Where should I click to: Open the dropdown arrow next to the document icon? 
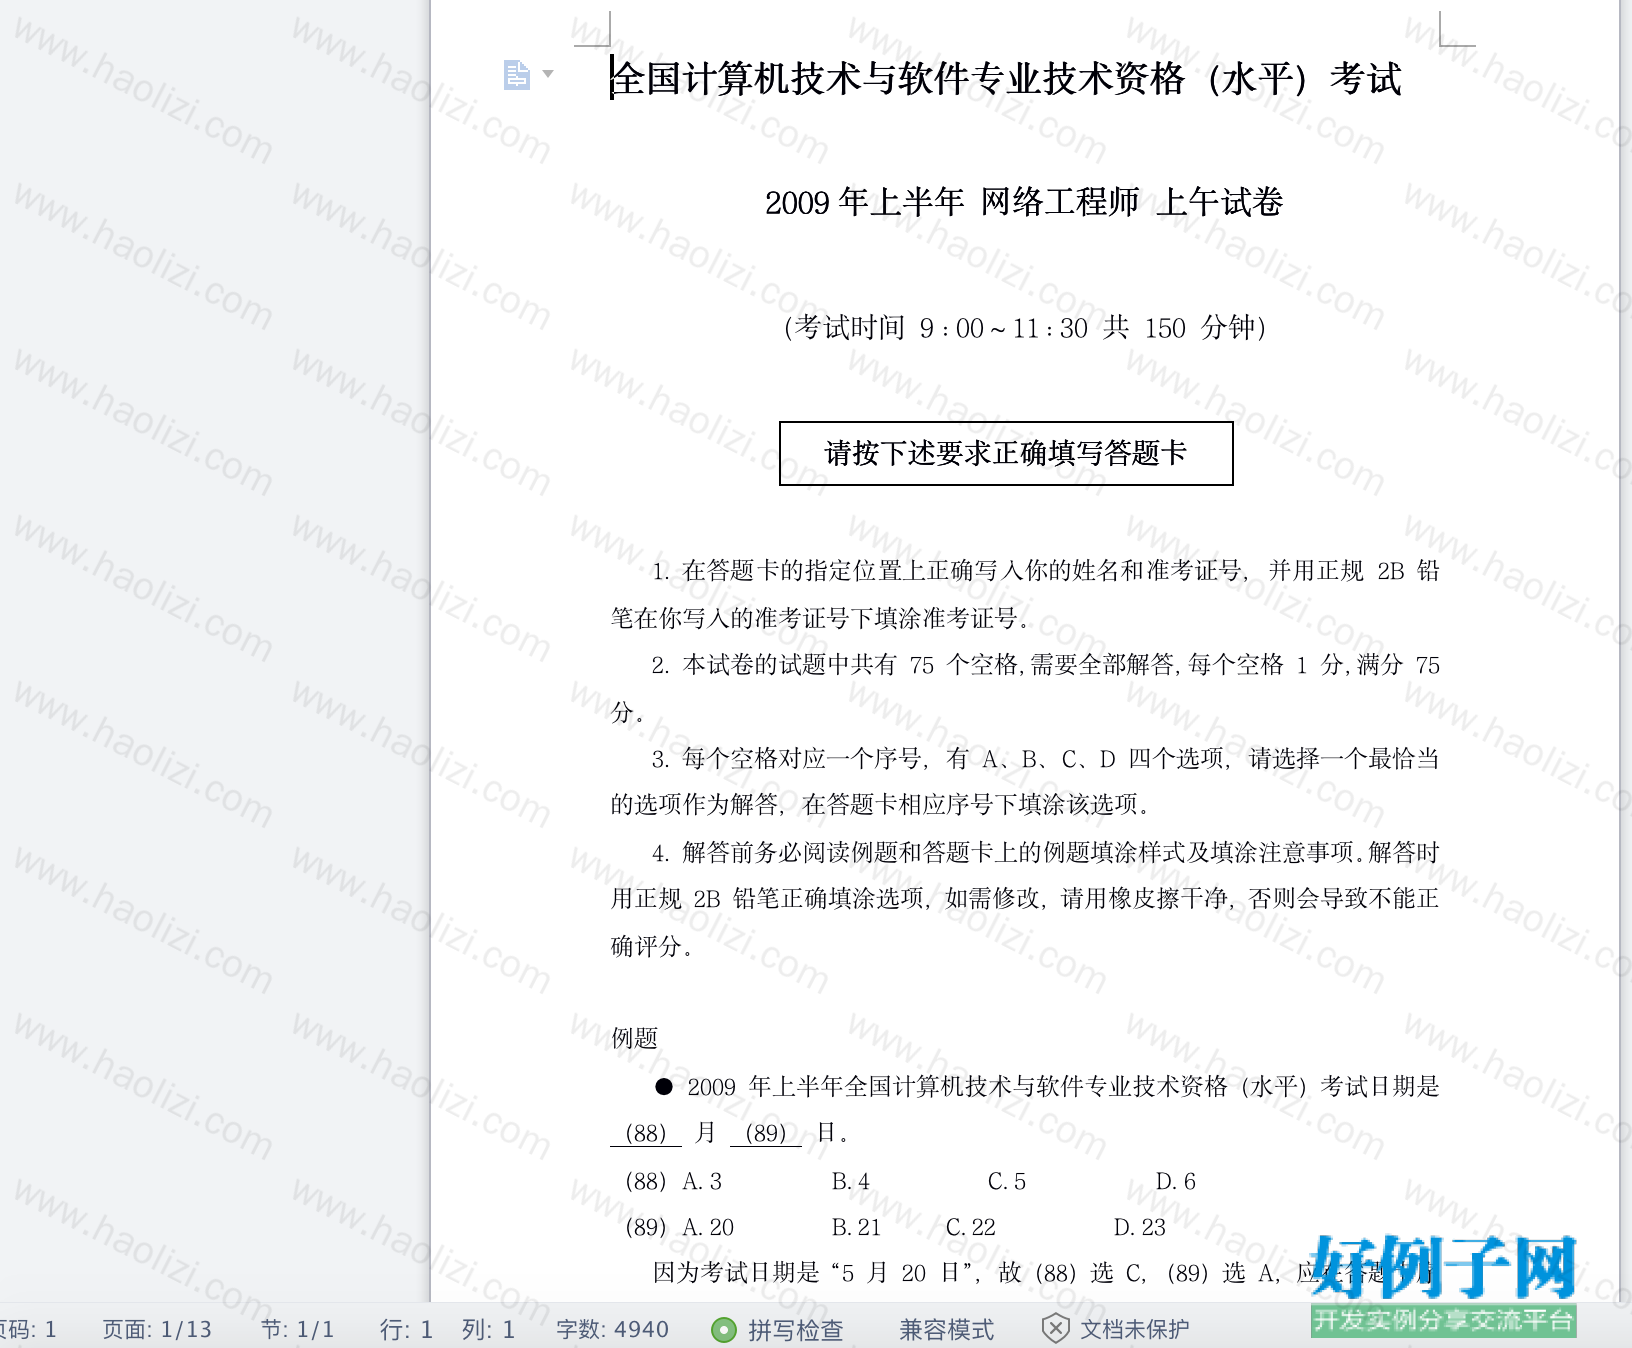click(548, 74)
